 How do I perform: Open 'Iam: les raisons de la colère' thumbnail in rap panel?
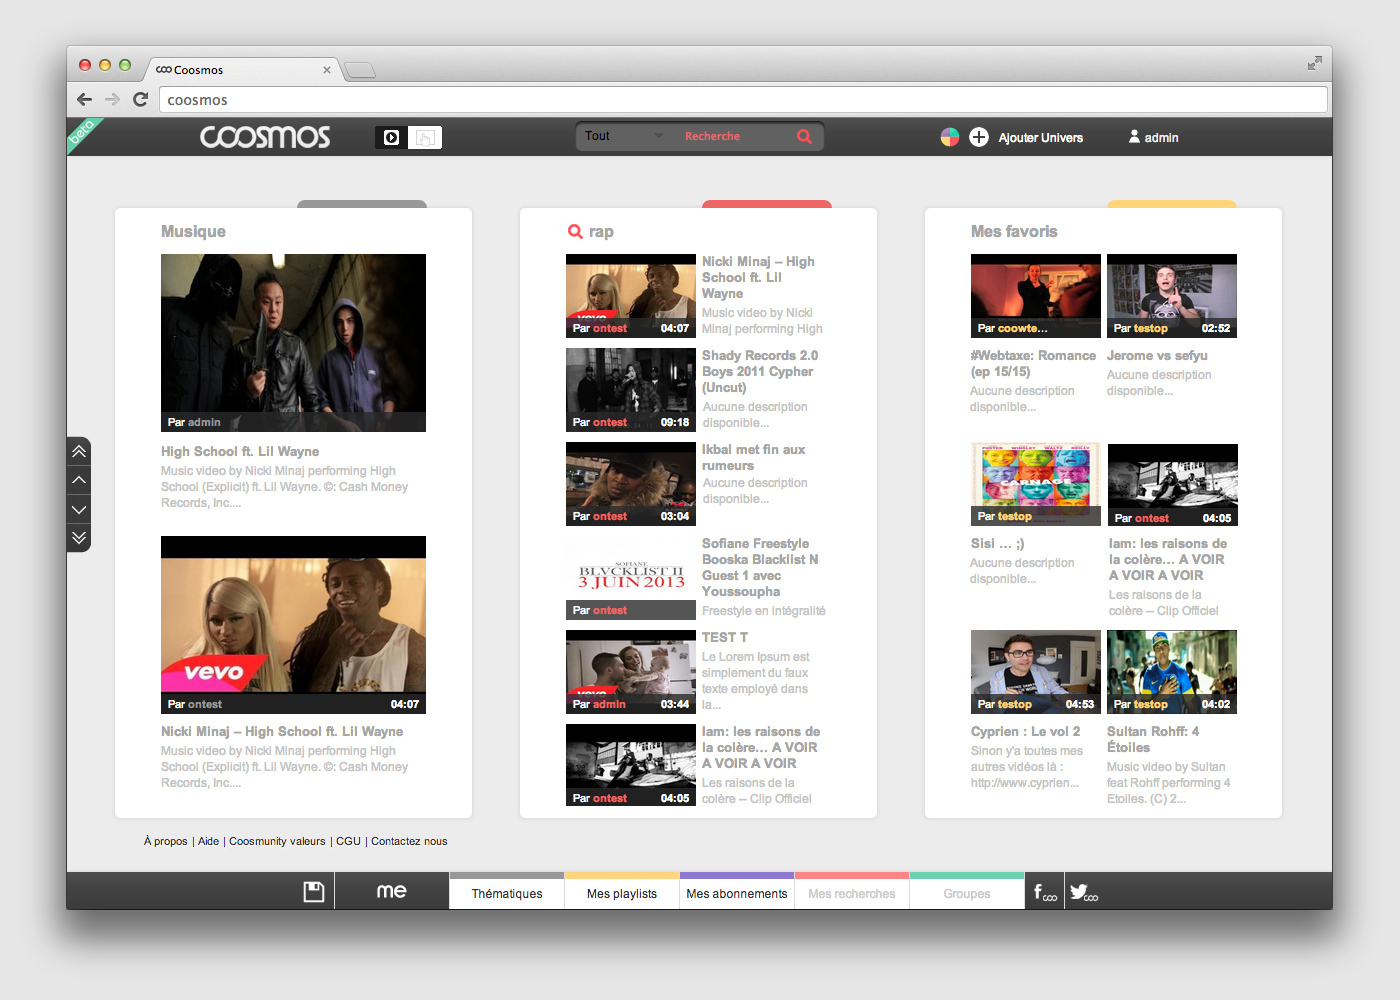[x=631, y=765]
